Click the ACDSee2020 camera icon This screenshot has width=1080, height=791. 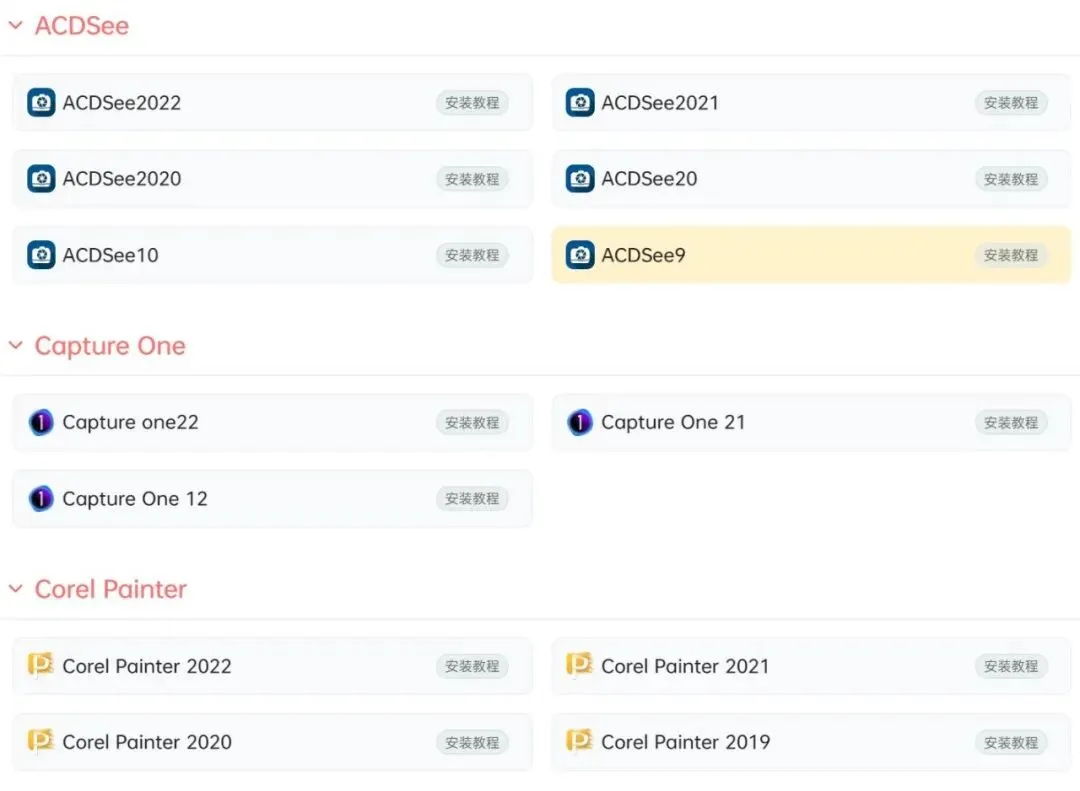click(41, 179)
